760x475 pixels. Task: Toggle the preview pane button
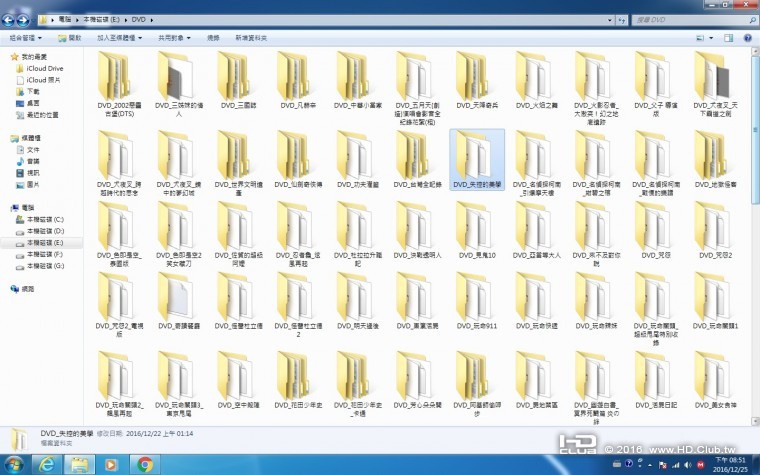(728, 38)
